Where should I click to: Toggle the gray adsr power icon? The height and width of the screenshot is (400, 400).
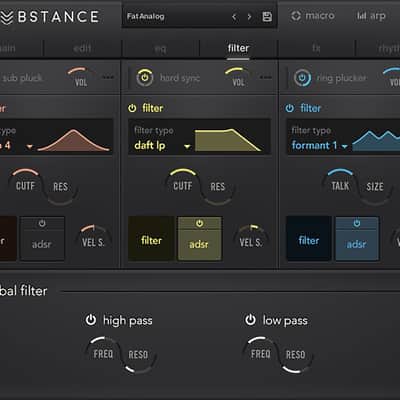(42, 223)
